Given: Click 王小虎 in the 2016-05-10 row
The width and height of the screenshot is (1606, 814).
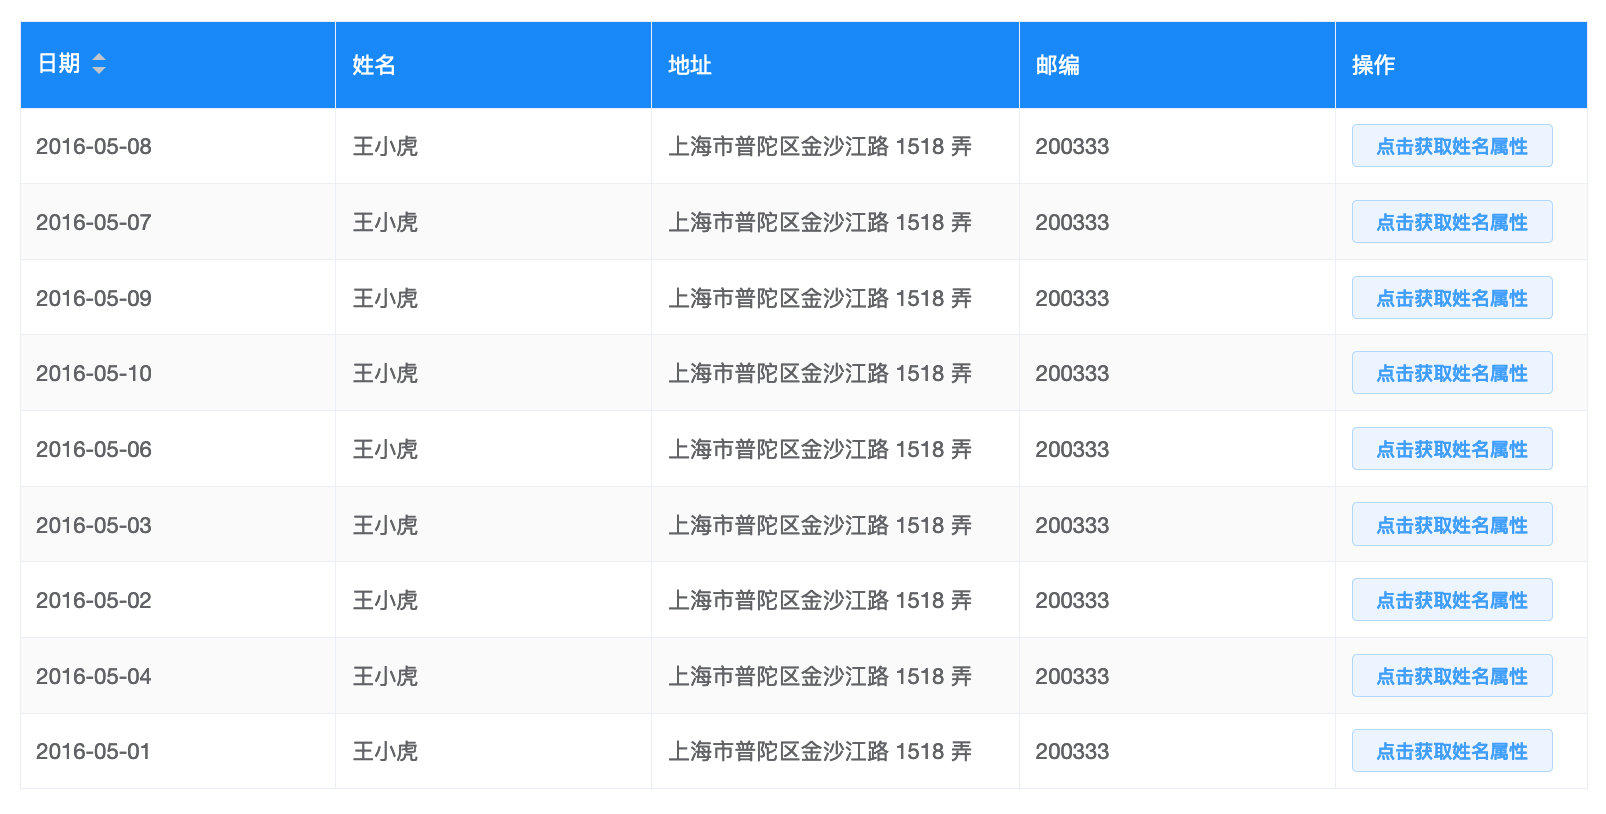Looking at the screenshot, I should coord(385,373).
